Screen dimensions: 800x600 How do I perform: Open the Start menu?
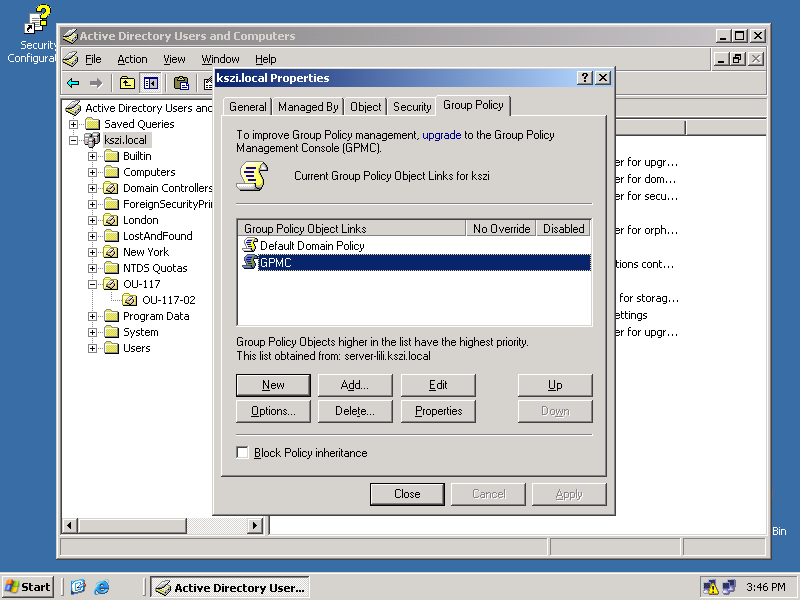coord(28,587)
